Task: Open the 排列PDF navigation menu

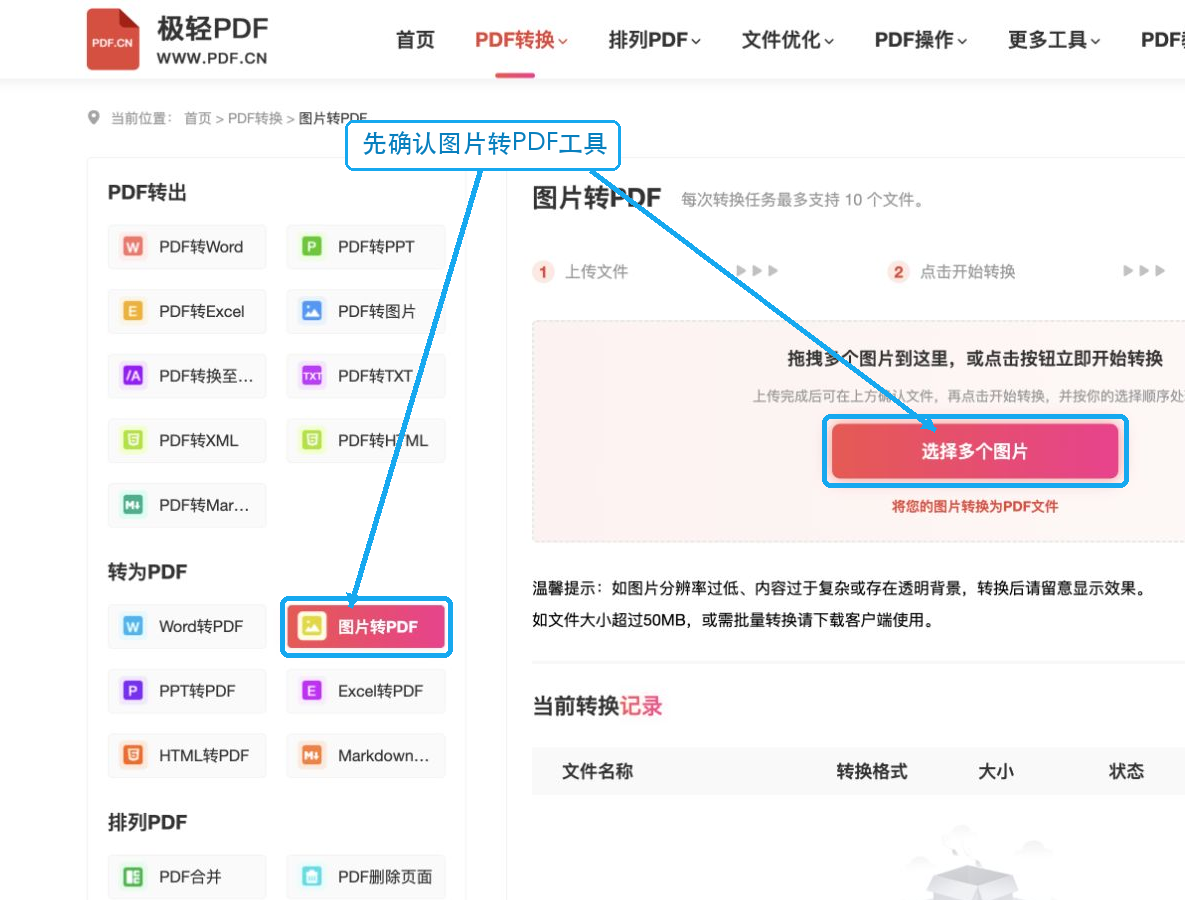Action: 654,40
